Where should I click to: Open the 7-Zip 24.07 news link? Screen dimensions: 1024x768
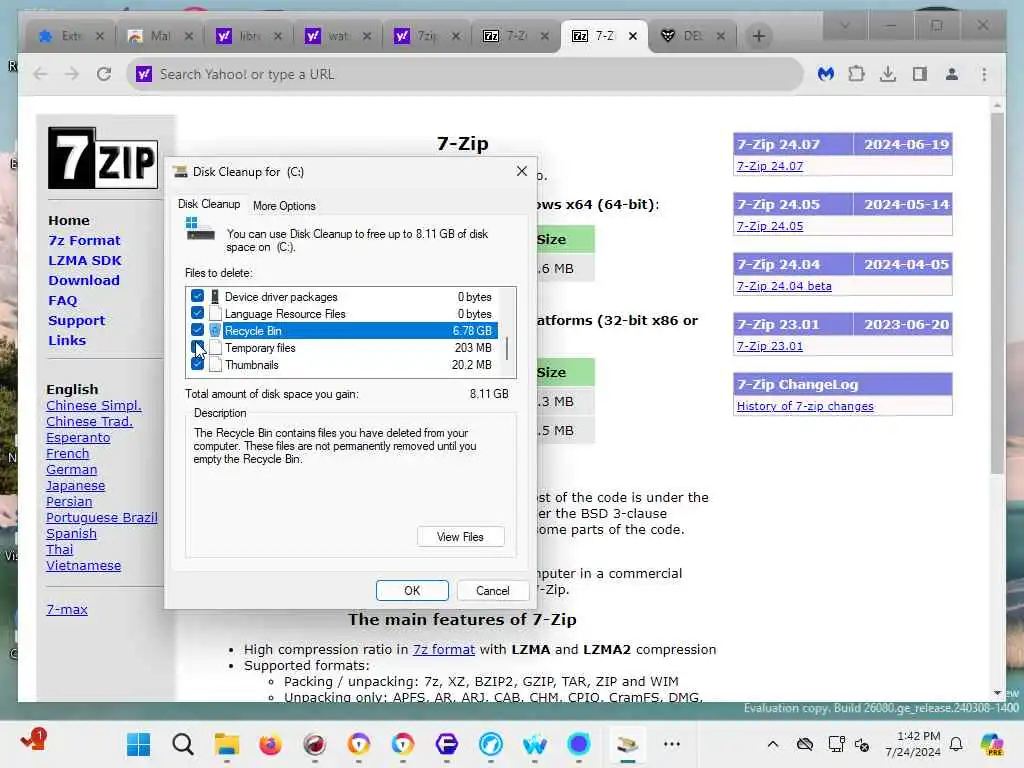point(769,166)
